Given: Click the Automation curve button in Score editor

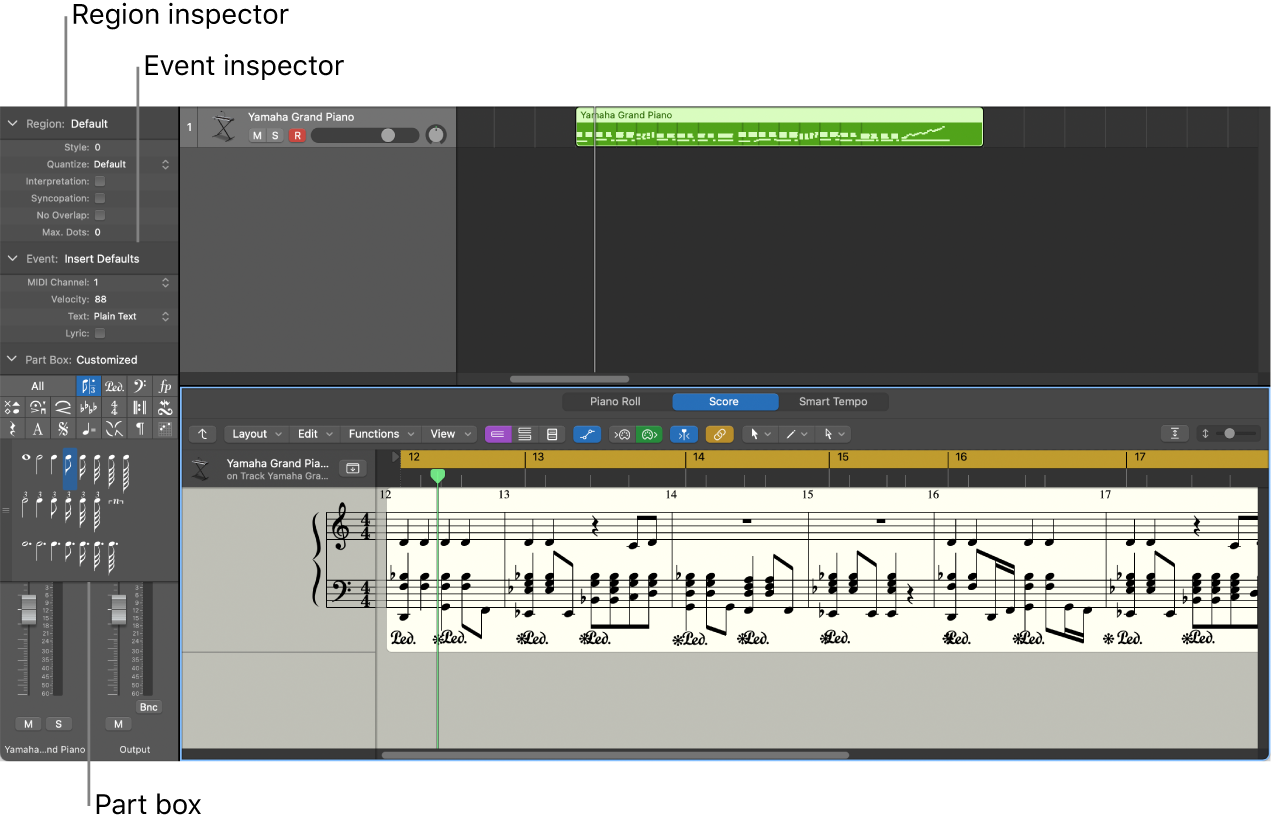Looking at the screenshot, I should click(587, 434).
